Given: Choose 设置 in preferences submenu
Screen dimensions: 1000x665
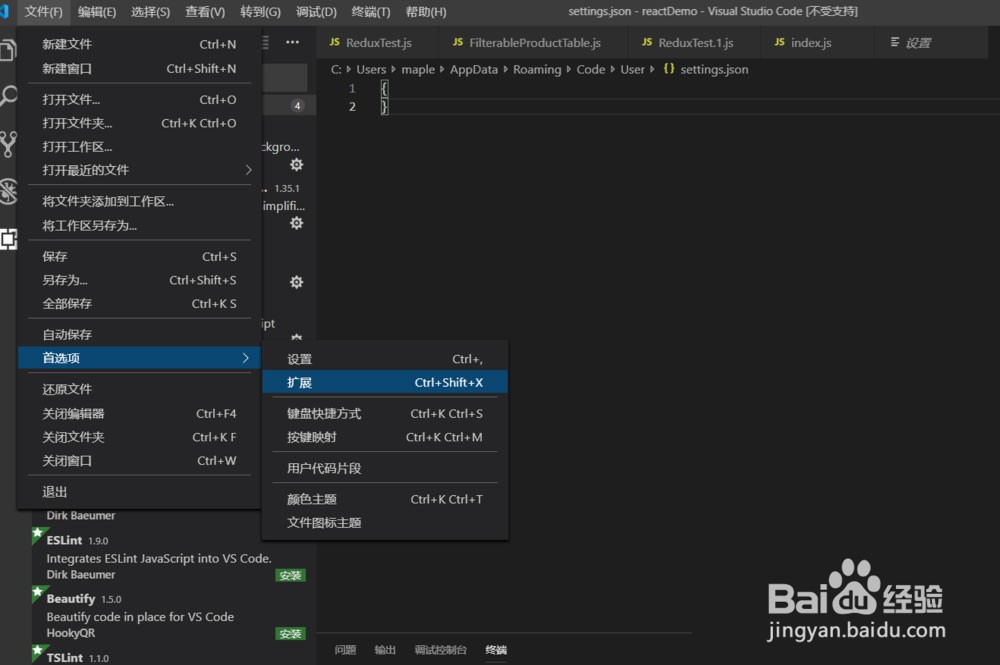Looking at the screenshot, I should point(385,360).
